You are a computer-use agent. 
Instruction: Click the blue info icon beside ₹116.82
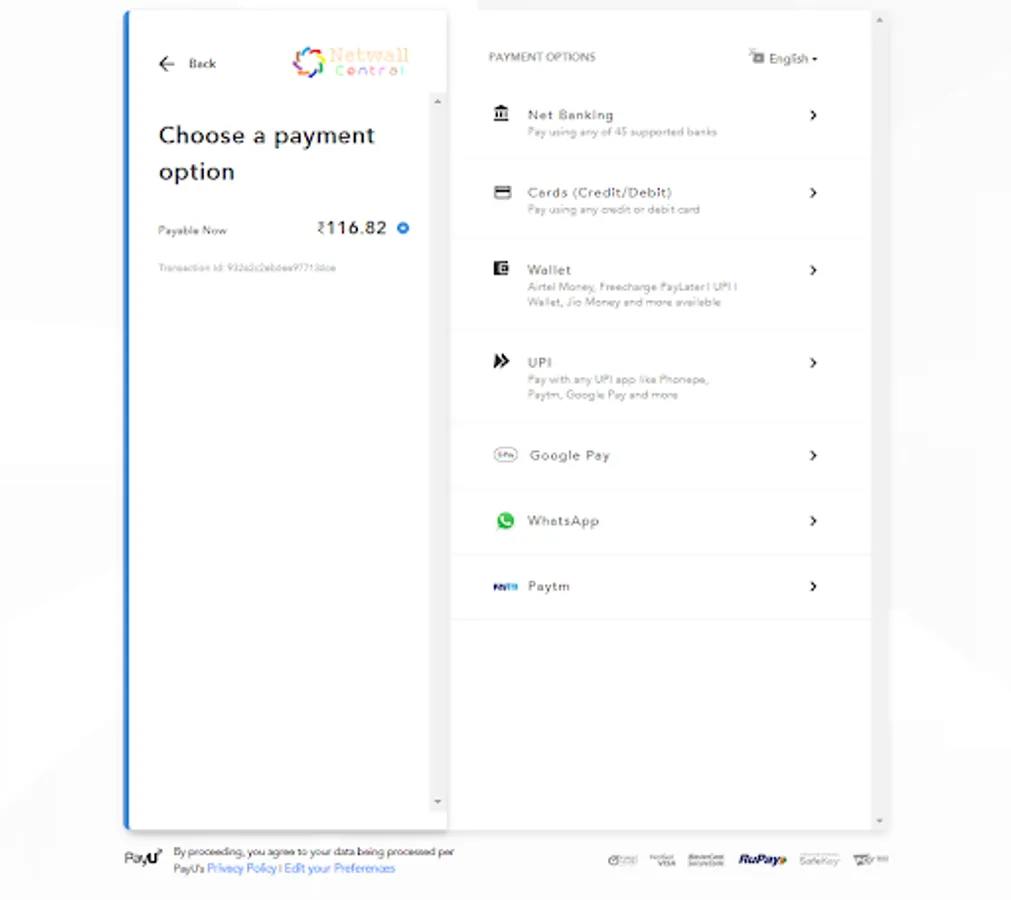click(403, 228)
